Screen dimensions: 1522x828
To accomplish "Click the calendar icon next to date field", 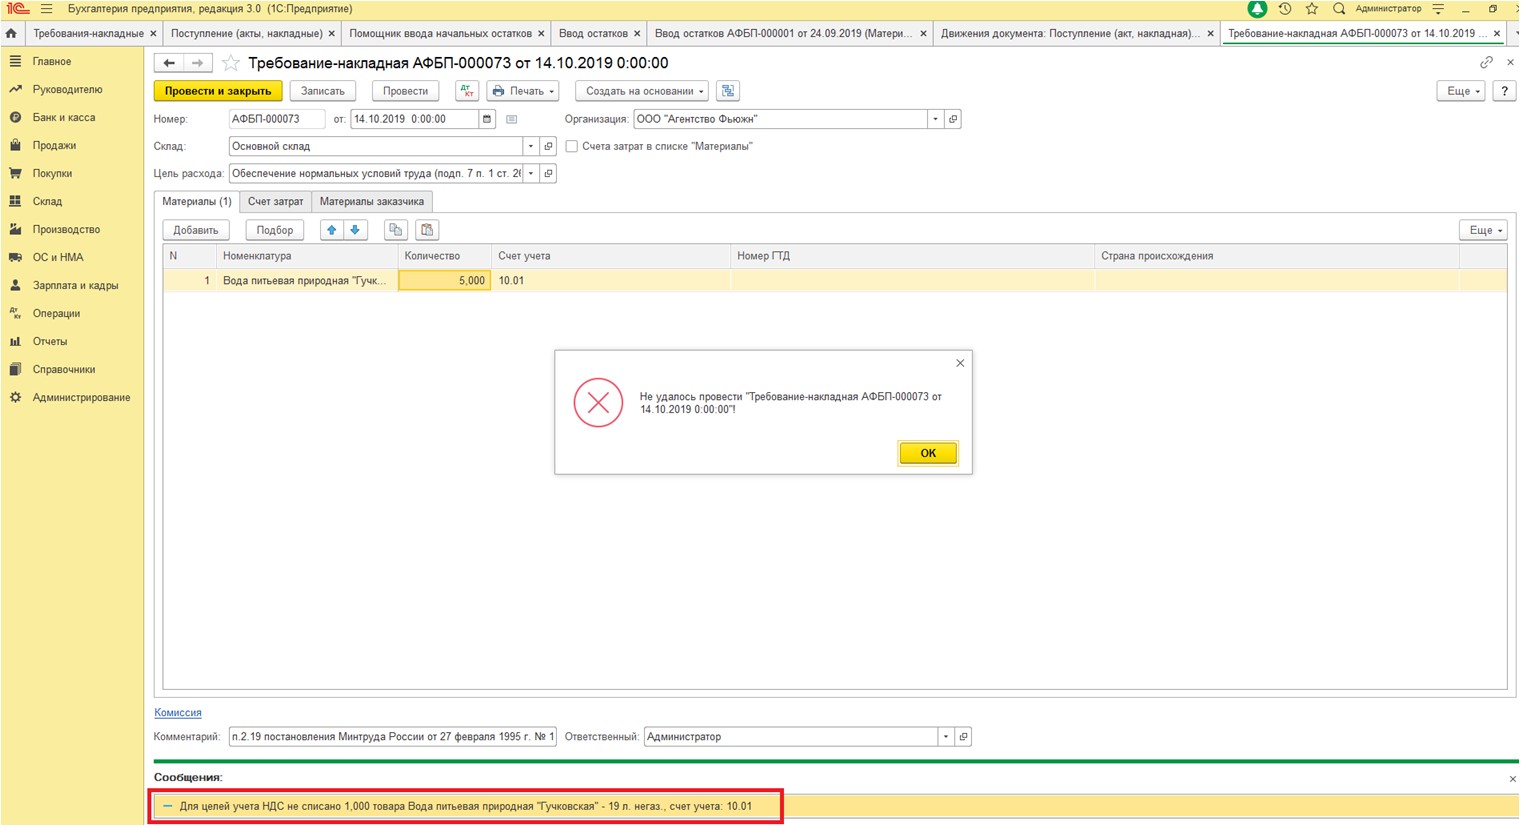I will 487,119.
